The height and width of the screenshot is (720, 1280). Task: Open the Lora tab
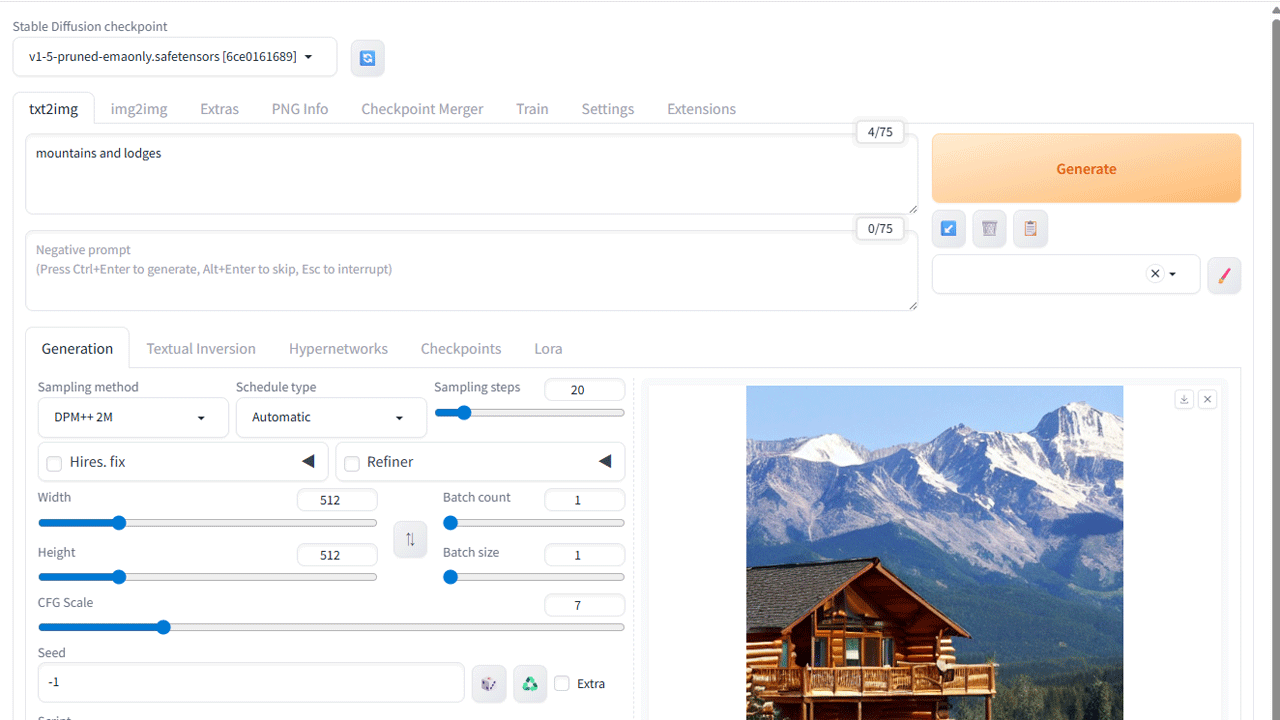(548, 349)
